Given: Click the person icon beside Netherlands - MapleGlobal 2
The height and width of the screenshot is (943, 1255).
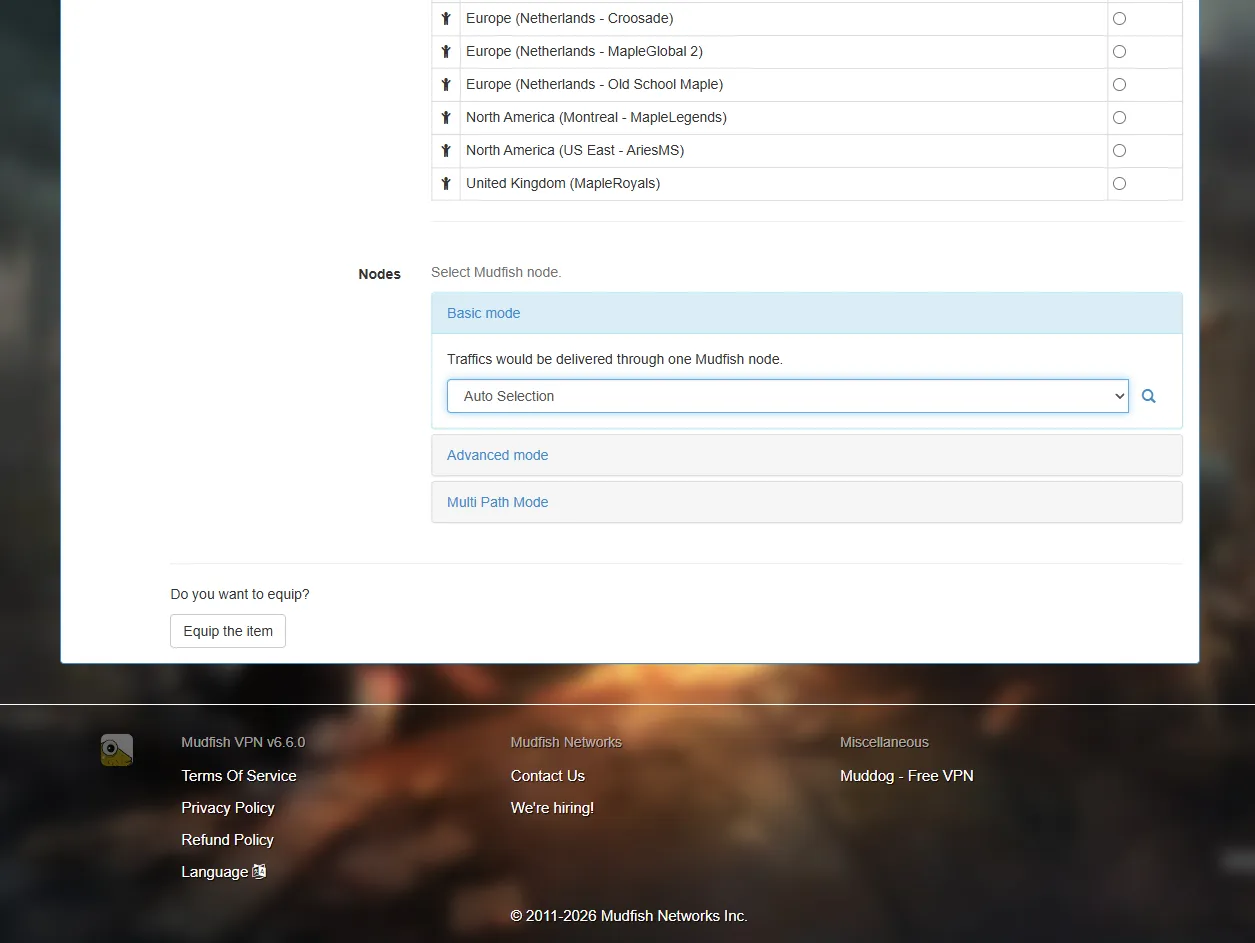Looking at the screenshot, I should (x=446, y=51).
